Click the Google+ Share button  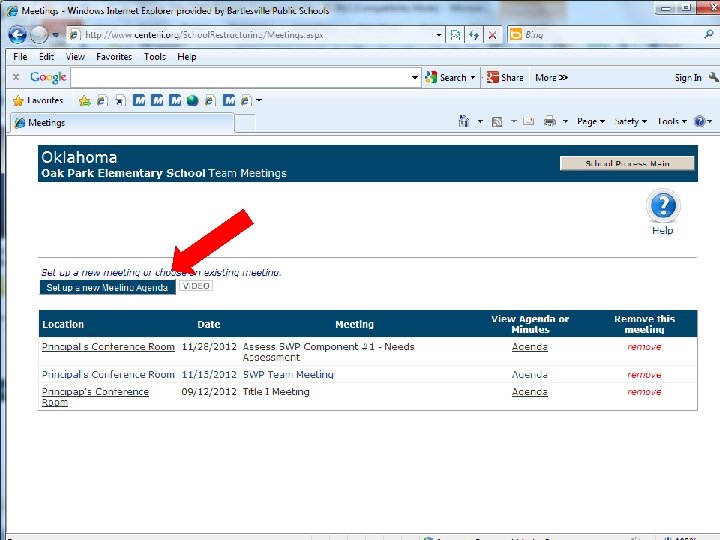[505, 78]
